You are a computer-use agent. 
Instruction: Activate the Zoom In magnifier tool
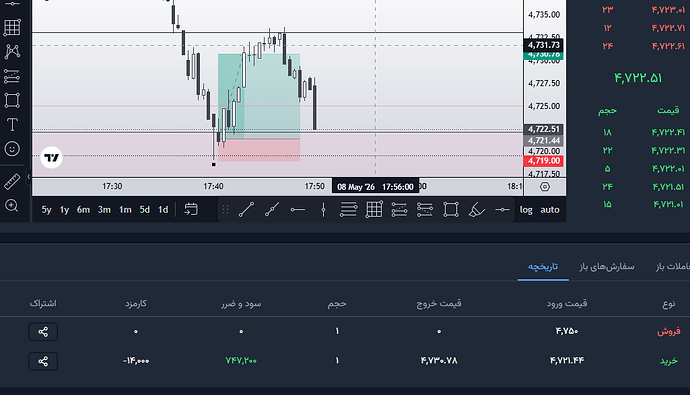[x=12, y=205]
